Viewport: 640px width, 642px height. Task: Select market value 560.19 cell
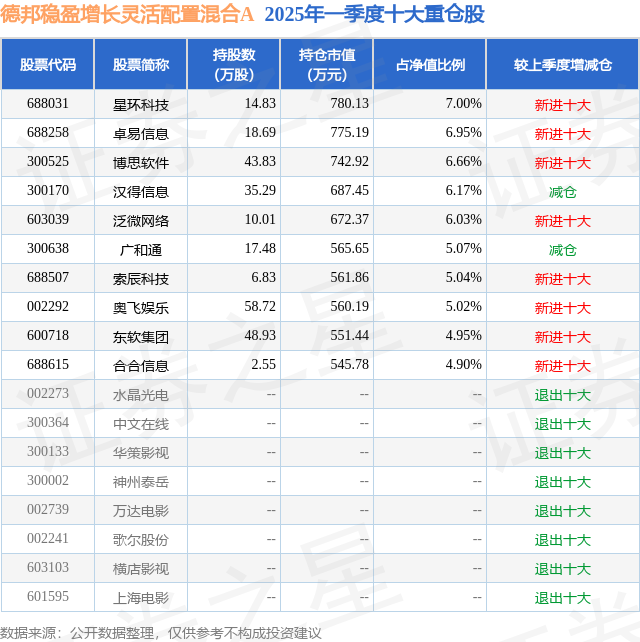(x=349, y=306)
